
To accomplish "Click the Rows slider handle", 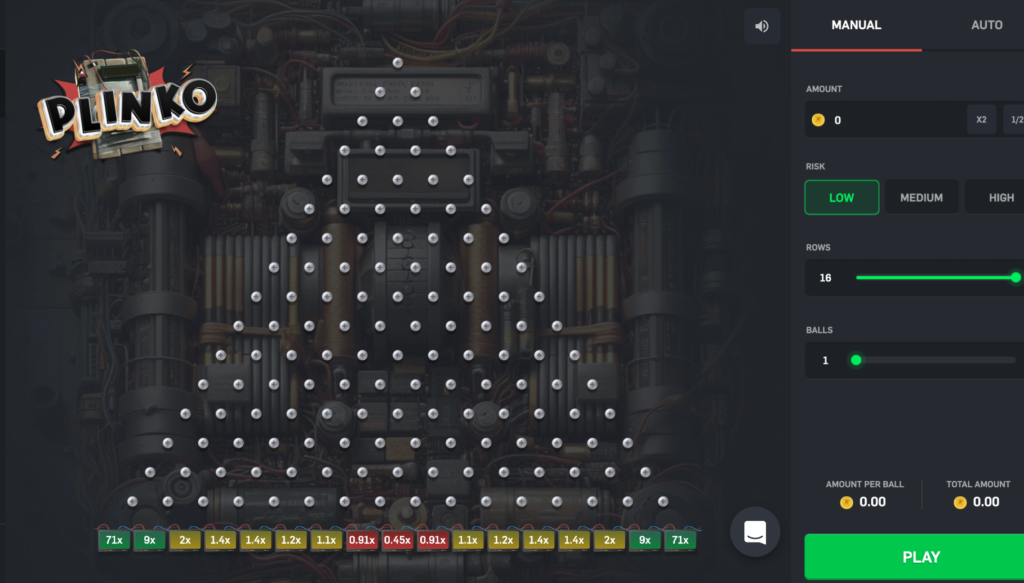I will tap(1016, 277).
